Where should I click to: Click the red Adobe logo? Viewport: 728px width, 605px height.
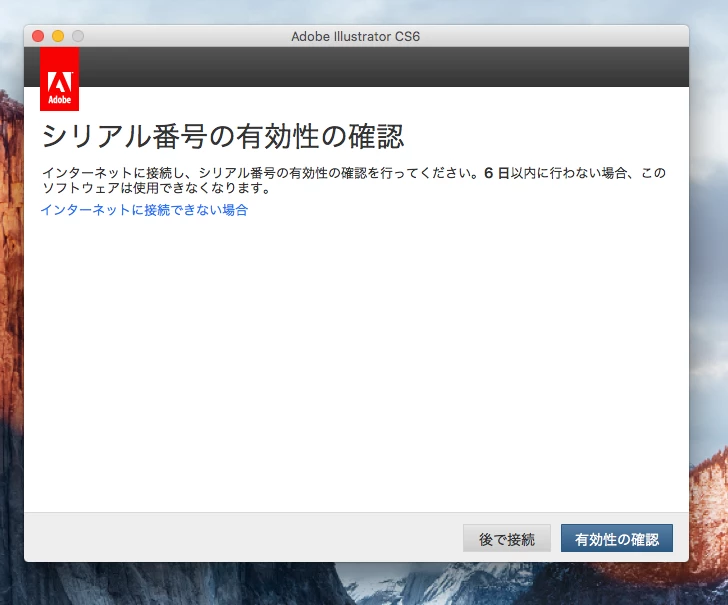(59, 79)
